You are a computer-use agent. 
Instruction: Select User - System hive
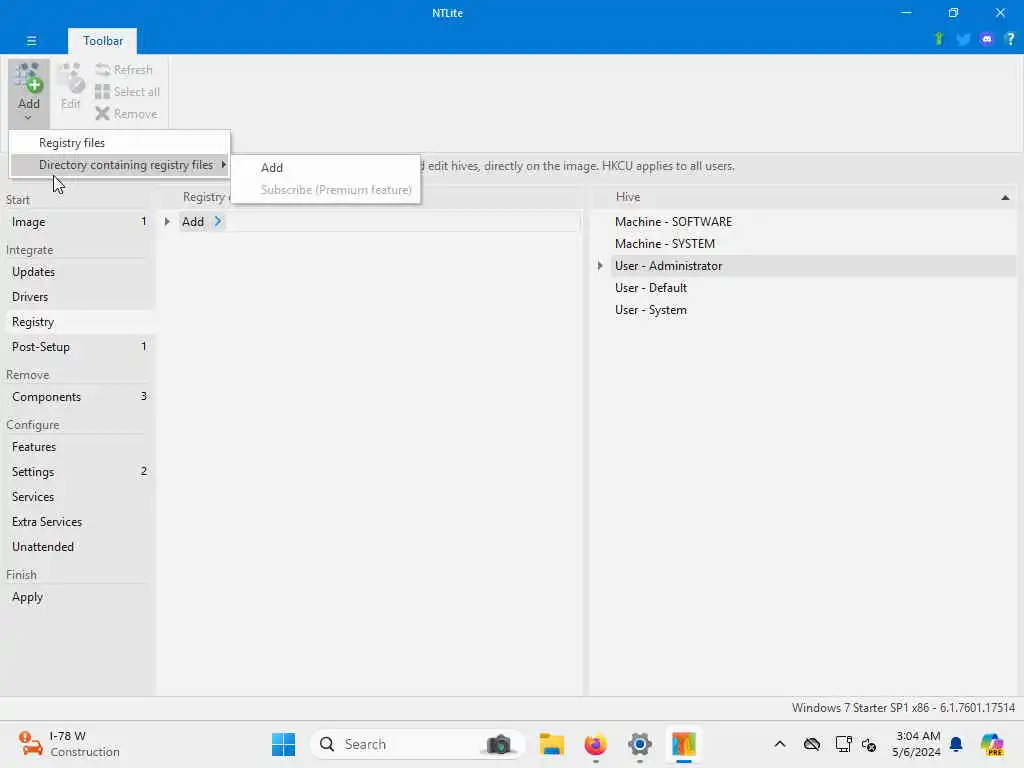coord(650,310)
